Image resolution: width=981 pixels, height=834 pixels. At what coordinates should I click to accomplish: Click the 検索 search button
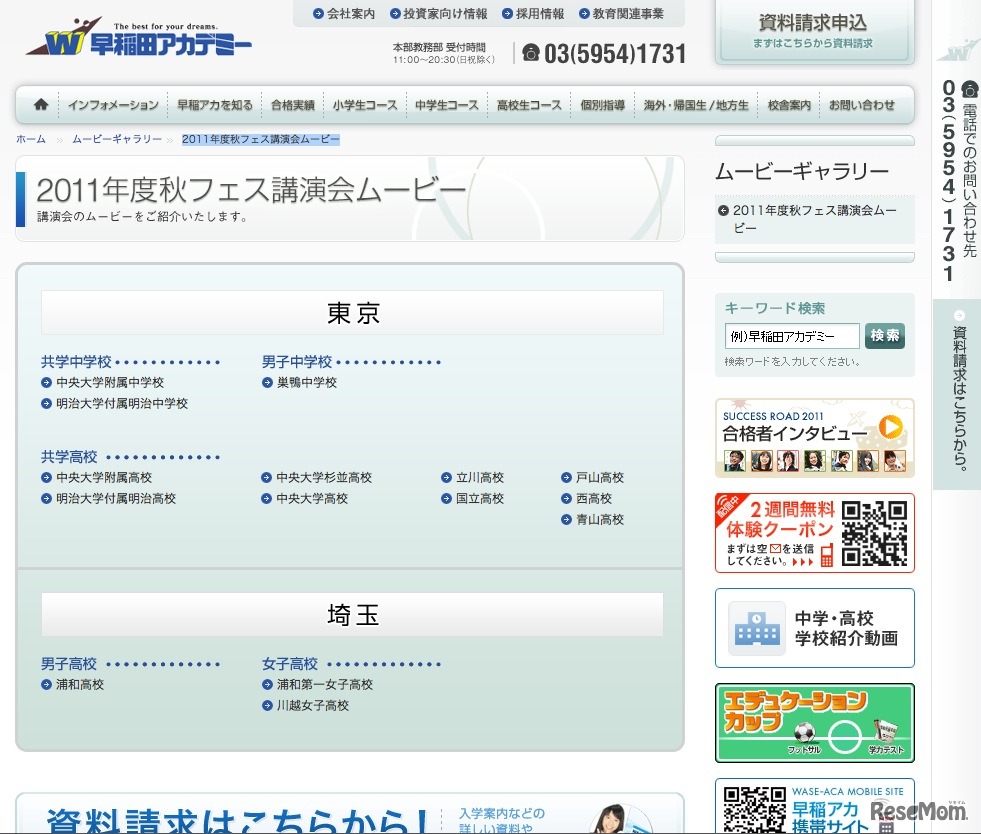[884, 336]
